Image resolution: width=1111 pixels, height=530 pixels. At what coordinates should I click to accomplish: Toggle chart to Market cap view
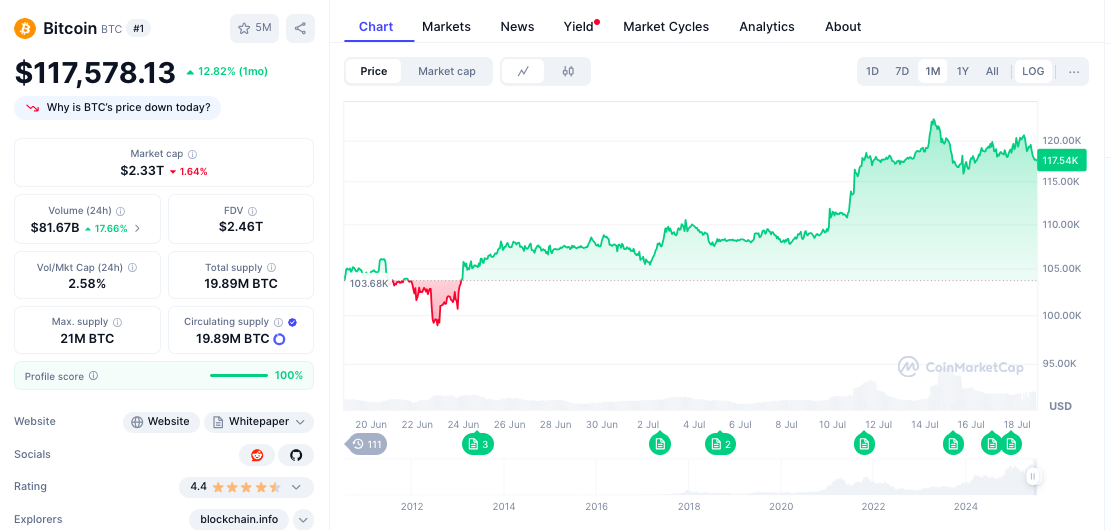[x=447, y=71]
